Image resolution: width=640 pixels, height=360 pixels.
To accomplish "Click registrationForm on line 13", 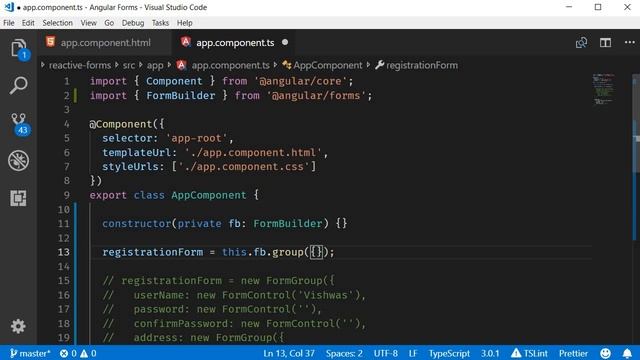I will point(152,252).
